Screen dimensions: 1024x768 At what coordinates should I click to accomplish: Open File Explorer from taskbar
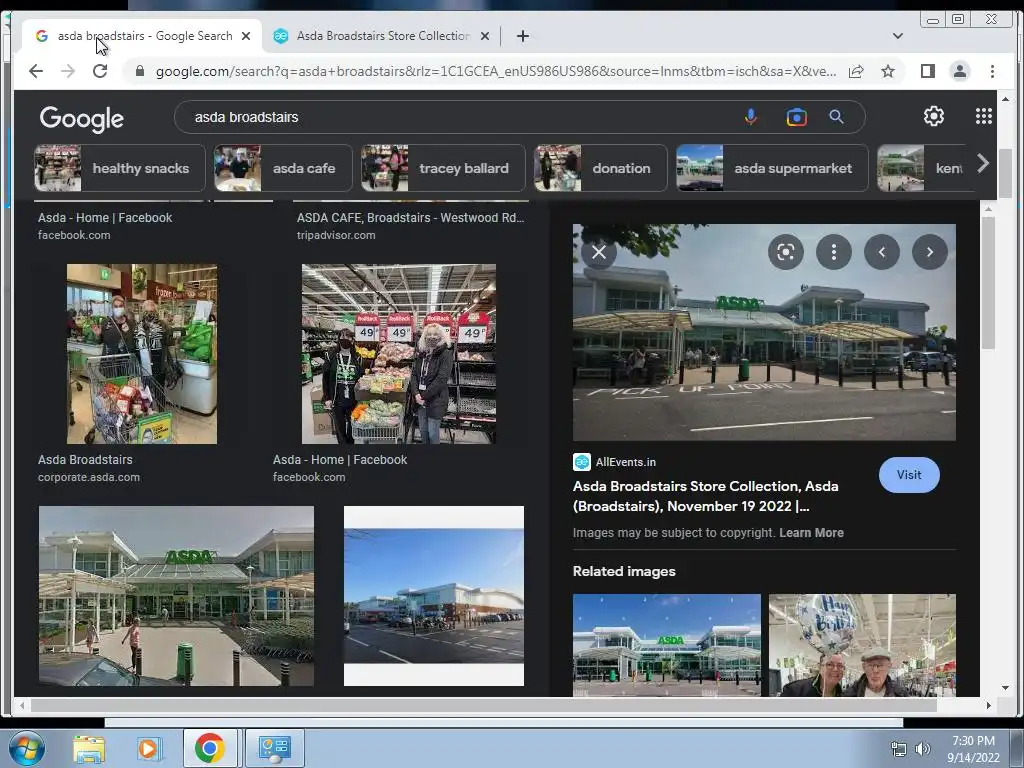tap(89, 748)
